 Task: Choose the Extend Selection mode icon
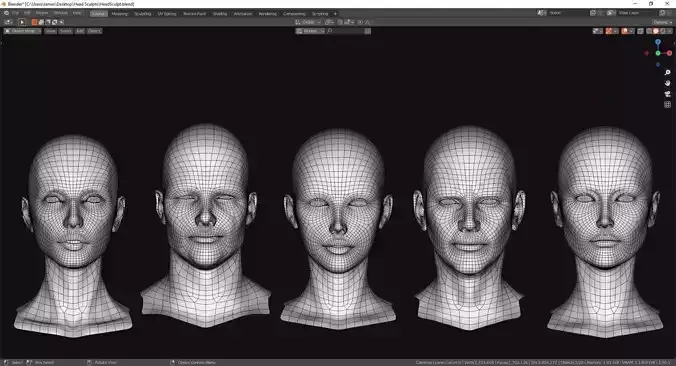click(41, 22)
